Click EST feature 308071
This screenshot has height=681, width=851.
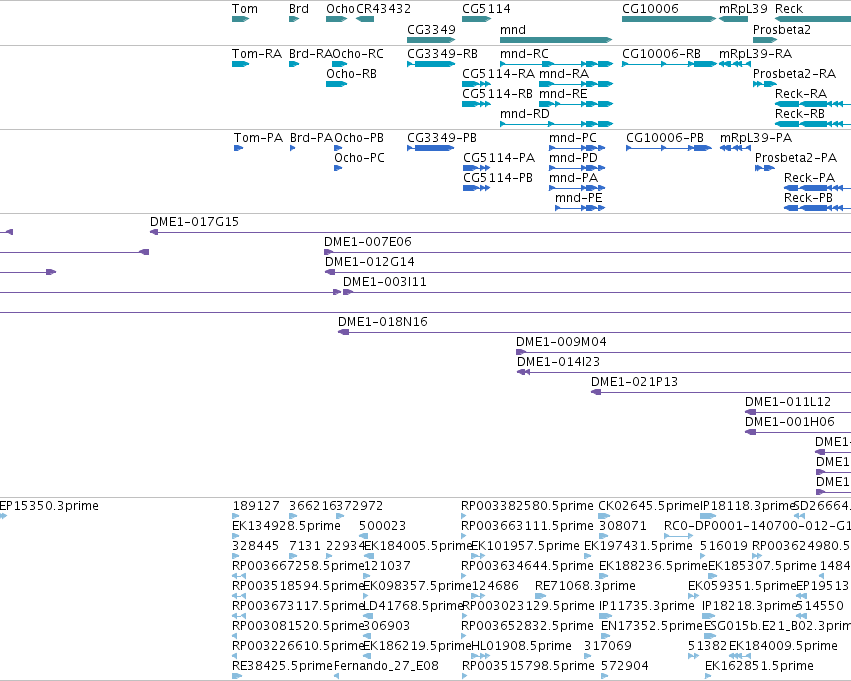[x=604, y=536]
